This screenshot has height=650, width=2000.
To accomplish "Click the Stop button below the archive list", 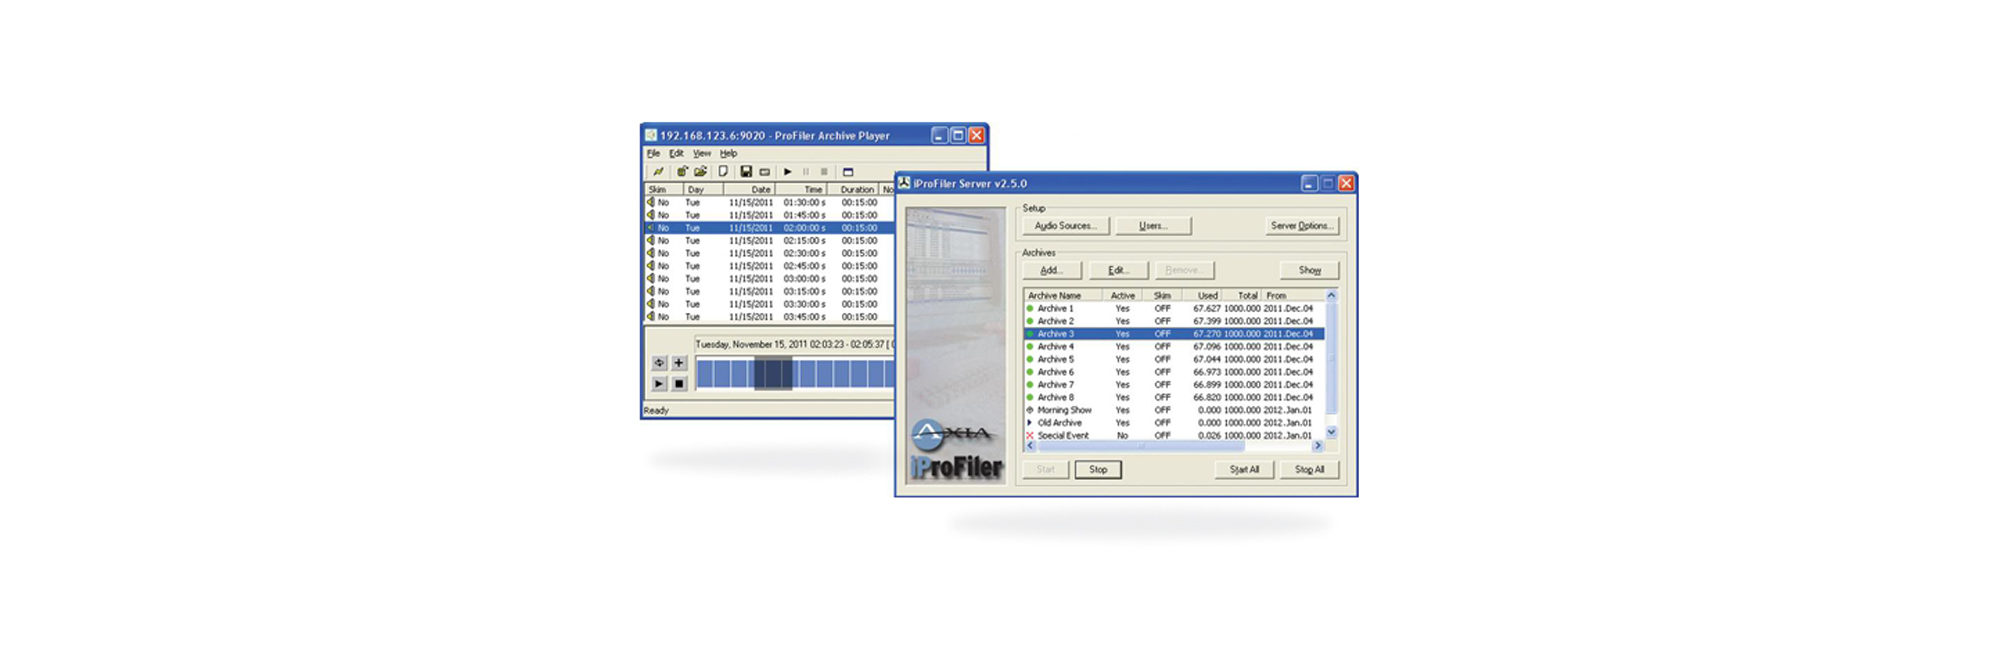I will (1098, 469).
